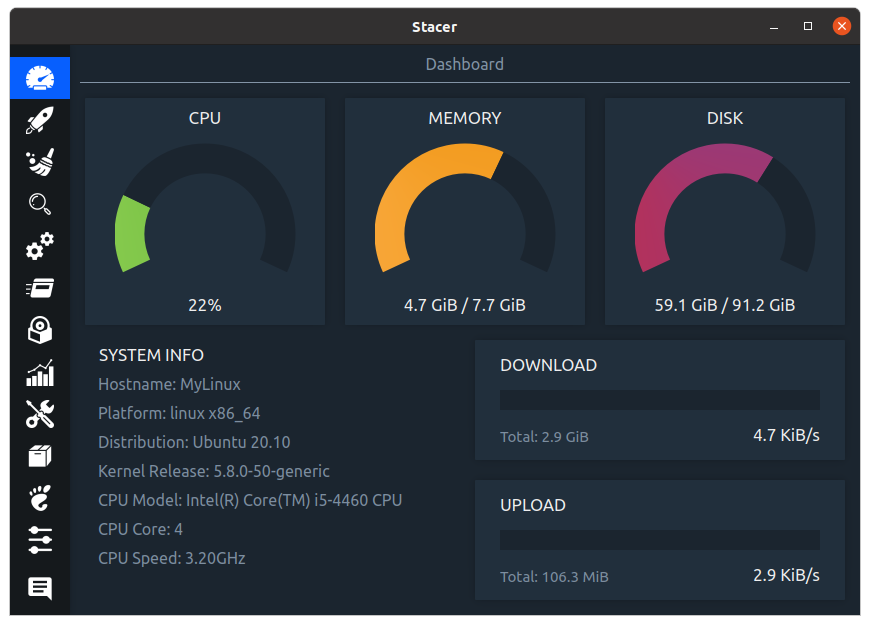Open the Dashboard page in sidebar

40,78
